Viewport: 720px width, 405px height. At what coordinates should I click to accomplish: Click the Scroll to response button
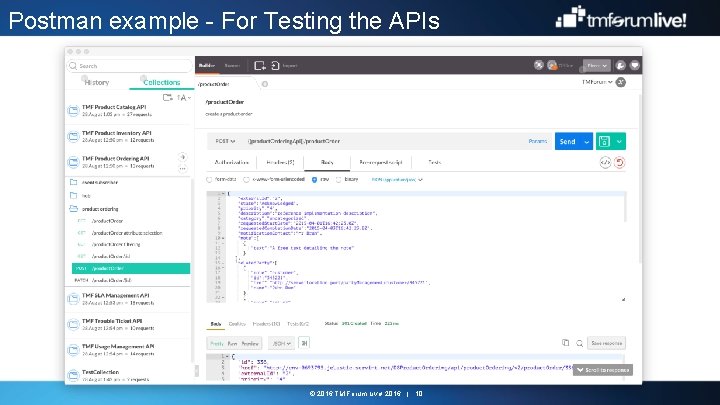click(603, 370)
